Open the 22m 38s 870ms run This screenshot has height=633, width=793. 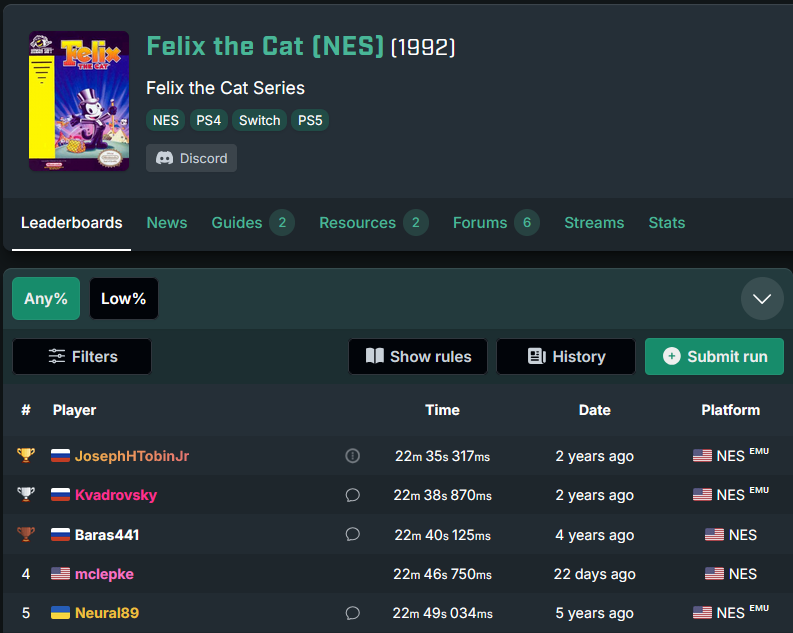pos(443,495)
